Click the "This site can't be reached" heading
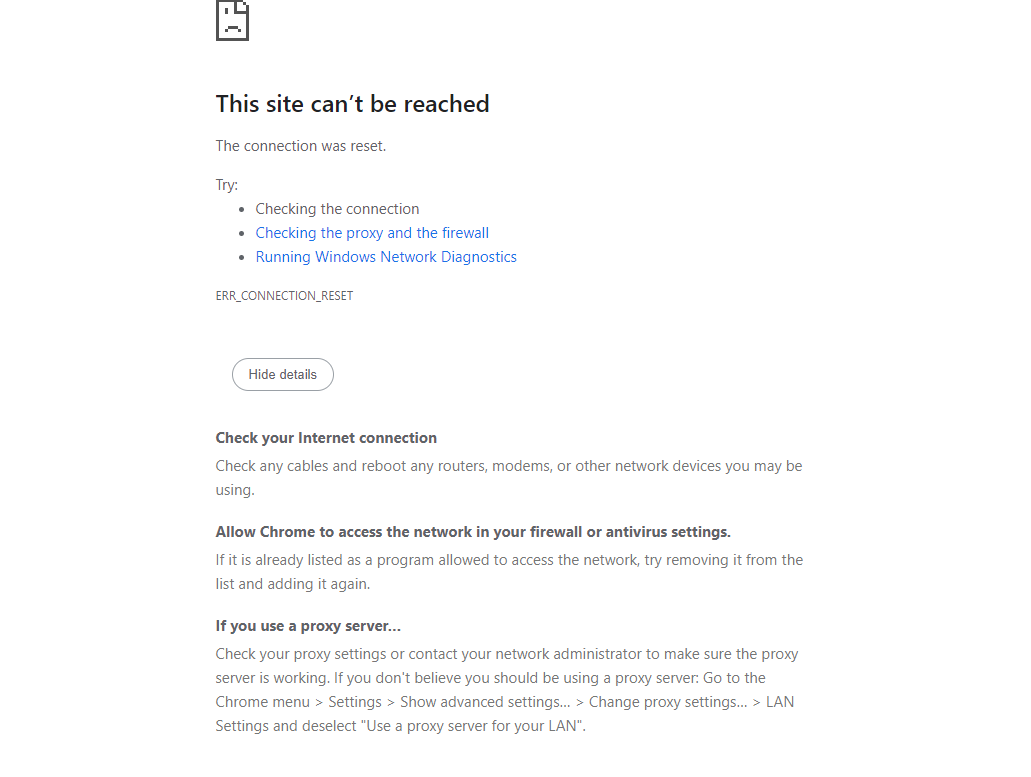 click(352, 104)
